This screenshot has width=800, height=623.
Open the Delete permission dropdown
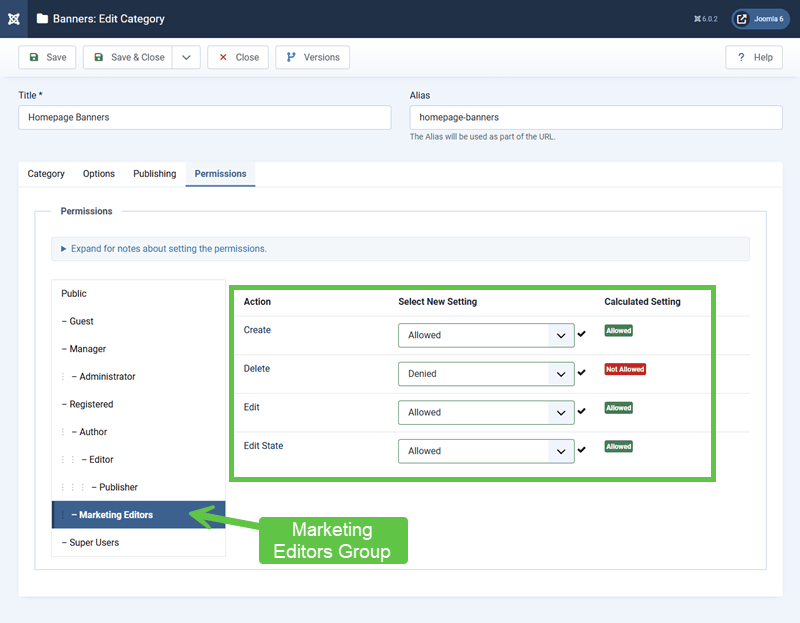click(x=486, y=374)
